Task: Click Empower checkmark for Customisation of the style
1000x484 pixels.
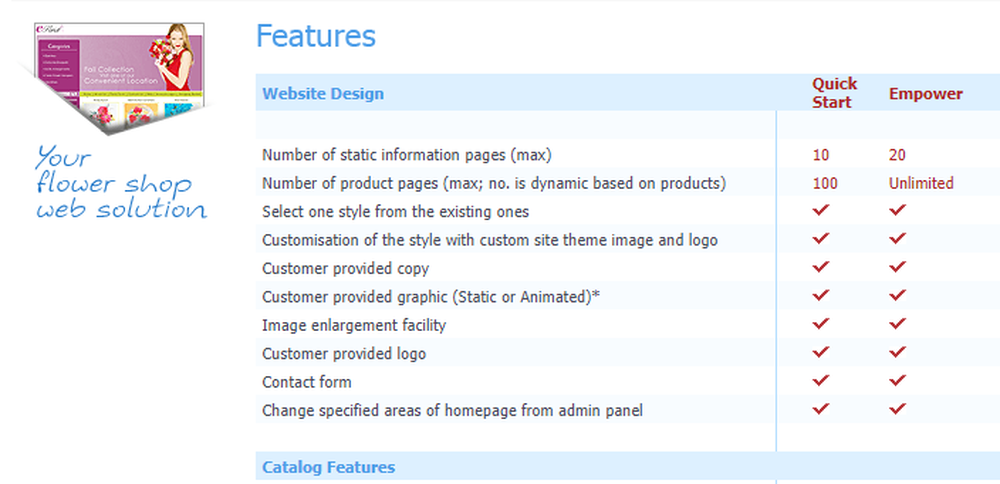Action: click(x=897, y=238)
